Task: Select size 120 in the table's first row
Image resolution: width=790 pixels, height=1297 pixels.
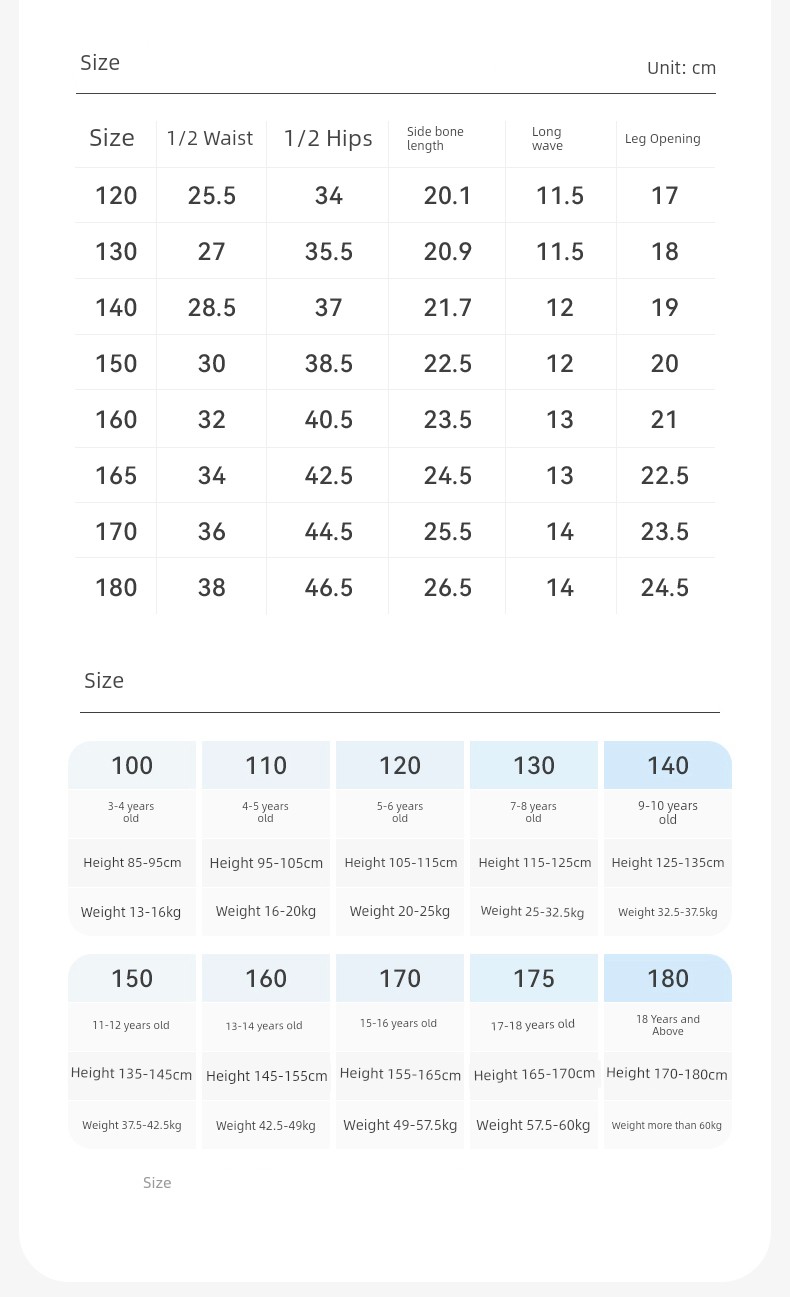Action: 116,195
